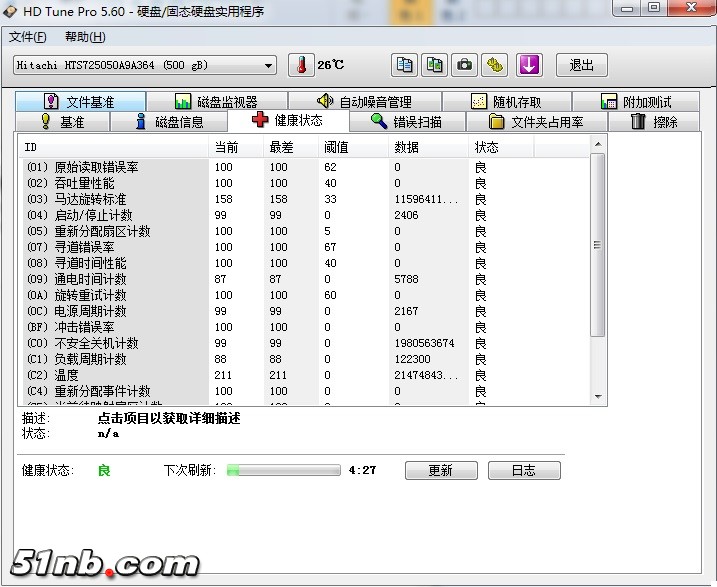
Task: Click the camera save screenshot icon
Action: coord(464,65)
